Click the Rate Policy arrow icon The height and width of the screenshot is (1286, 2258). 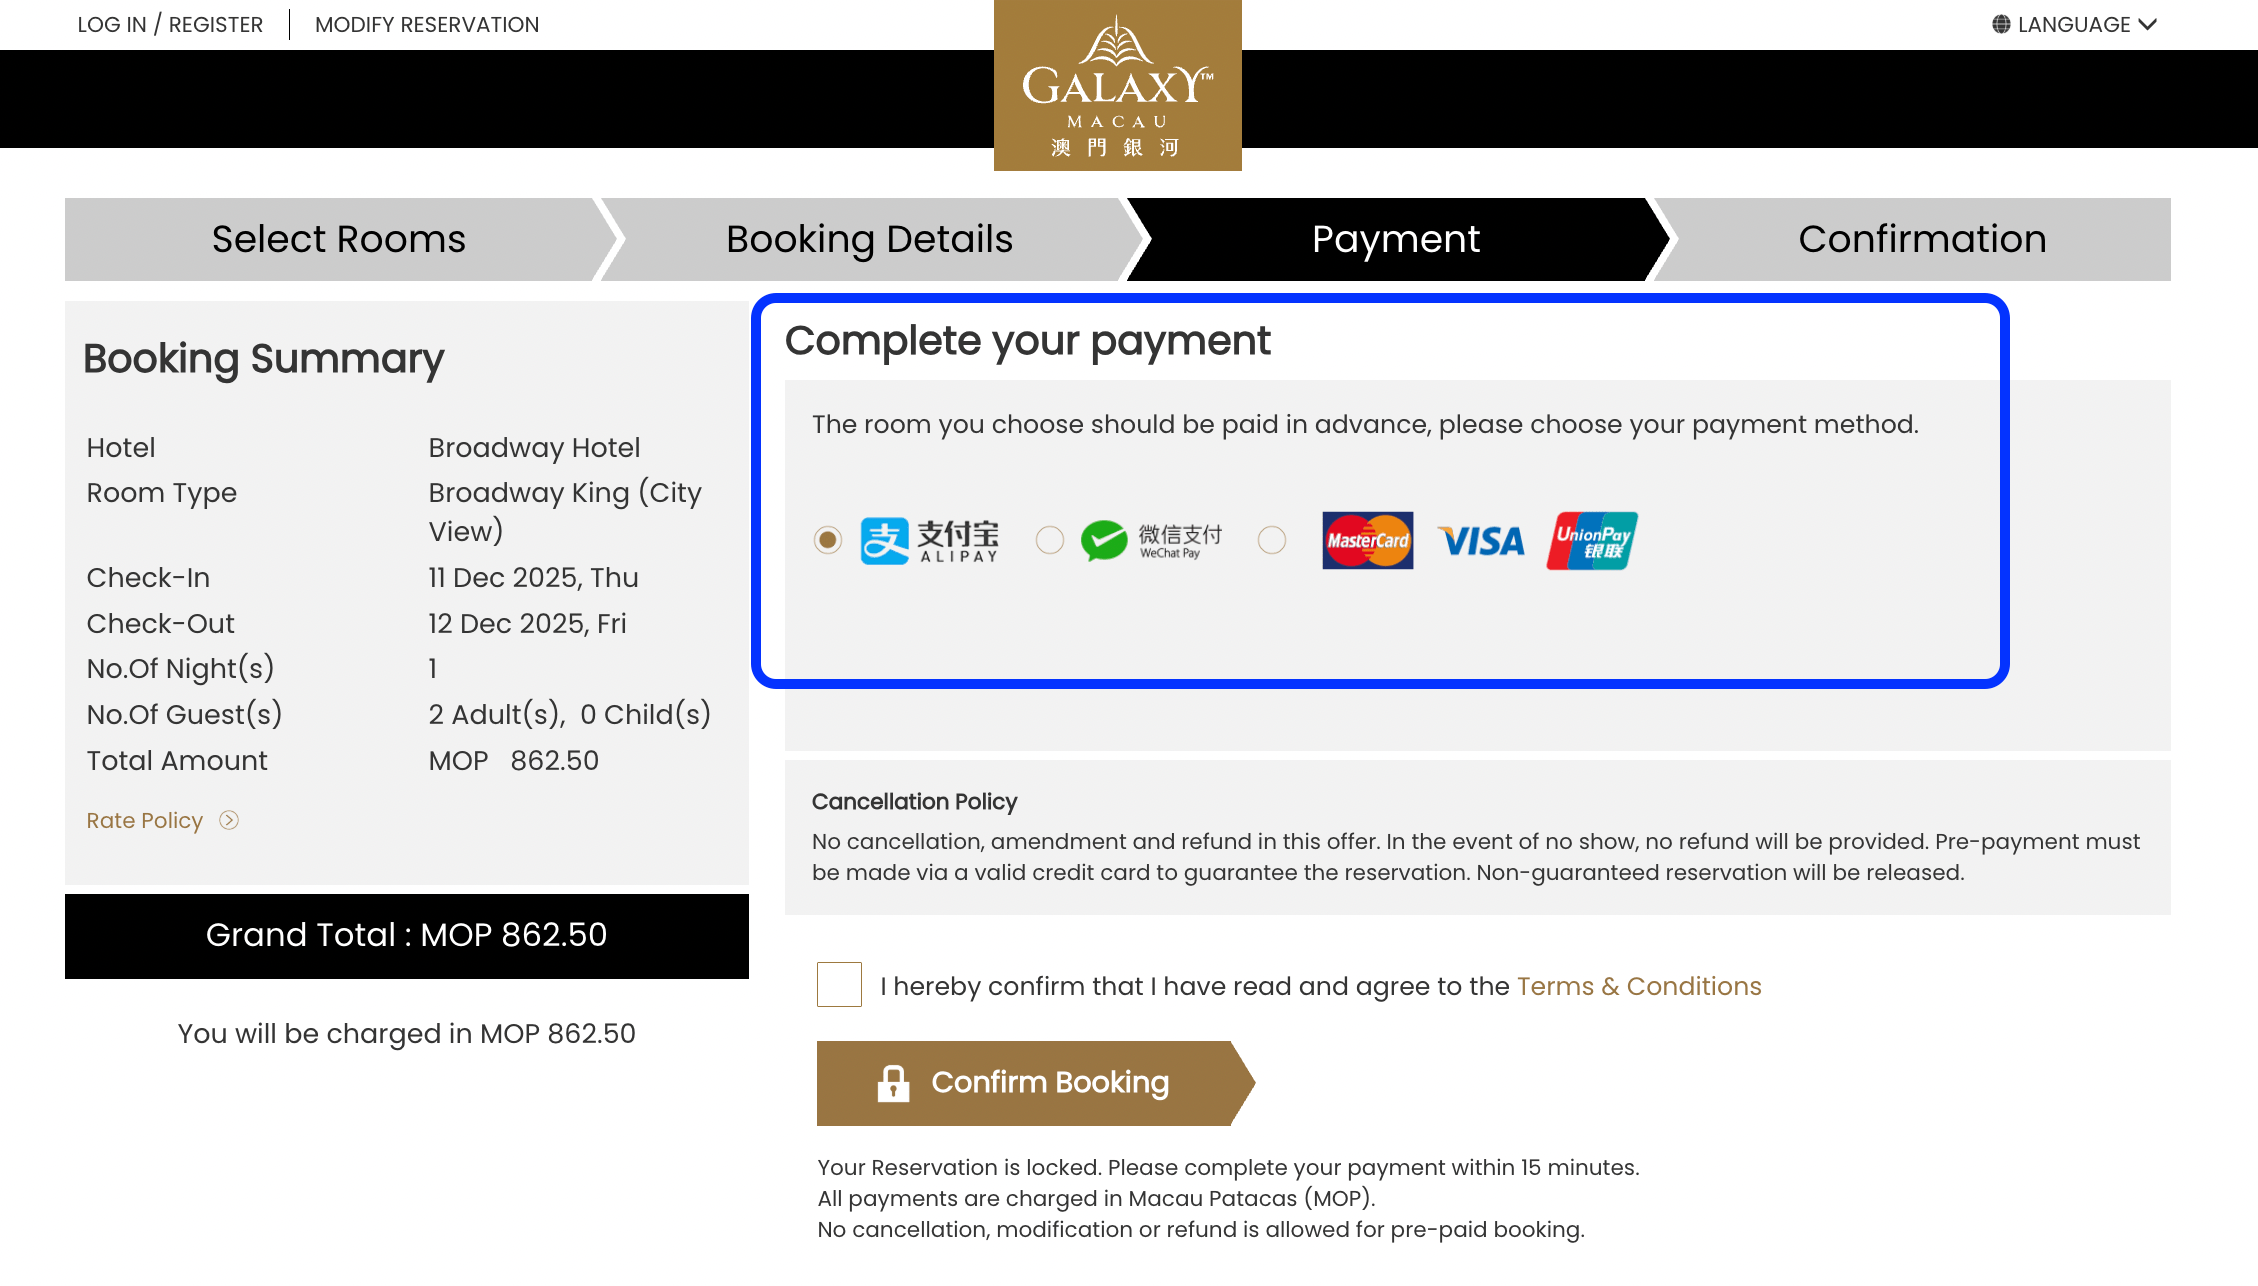tap(229, 820)
